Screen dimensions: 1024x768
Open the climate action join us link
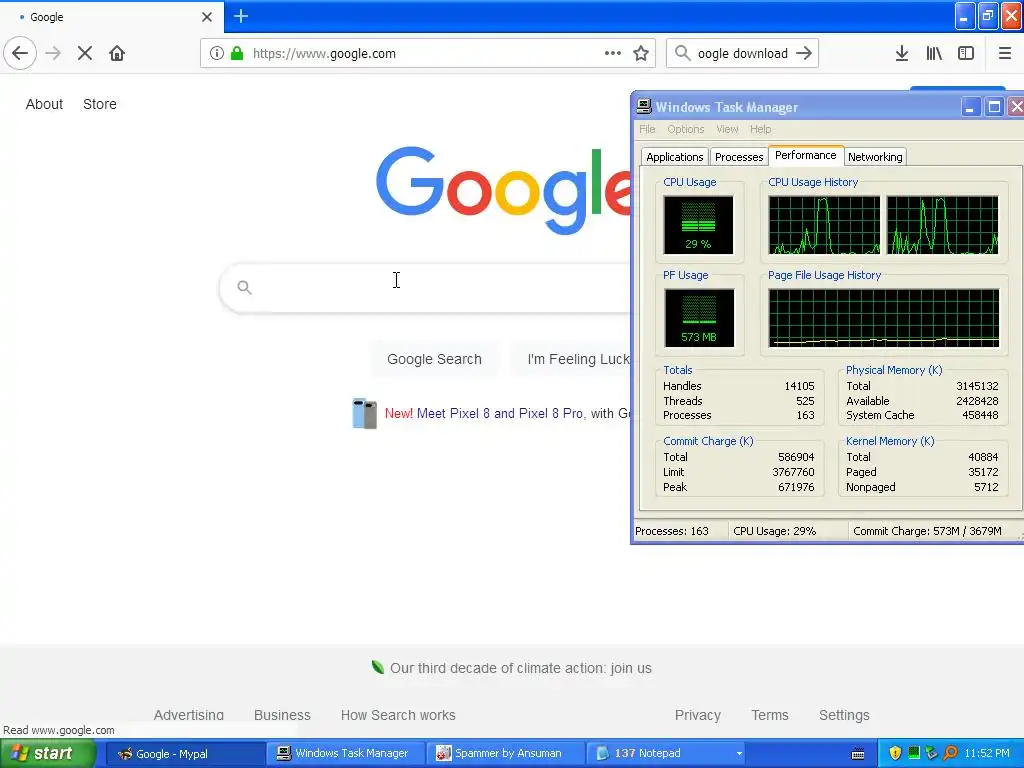pyautogui.click(x=520, y=668)
